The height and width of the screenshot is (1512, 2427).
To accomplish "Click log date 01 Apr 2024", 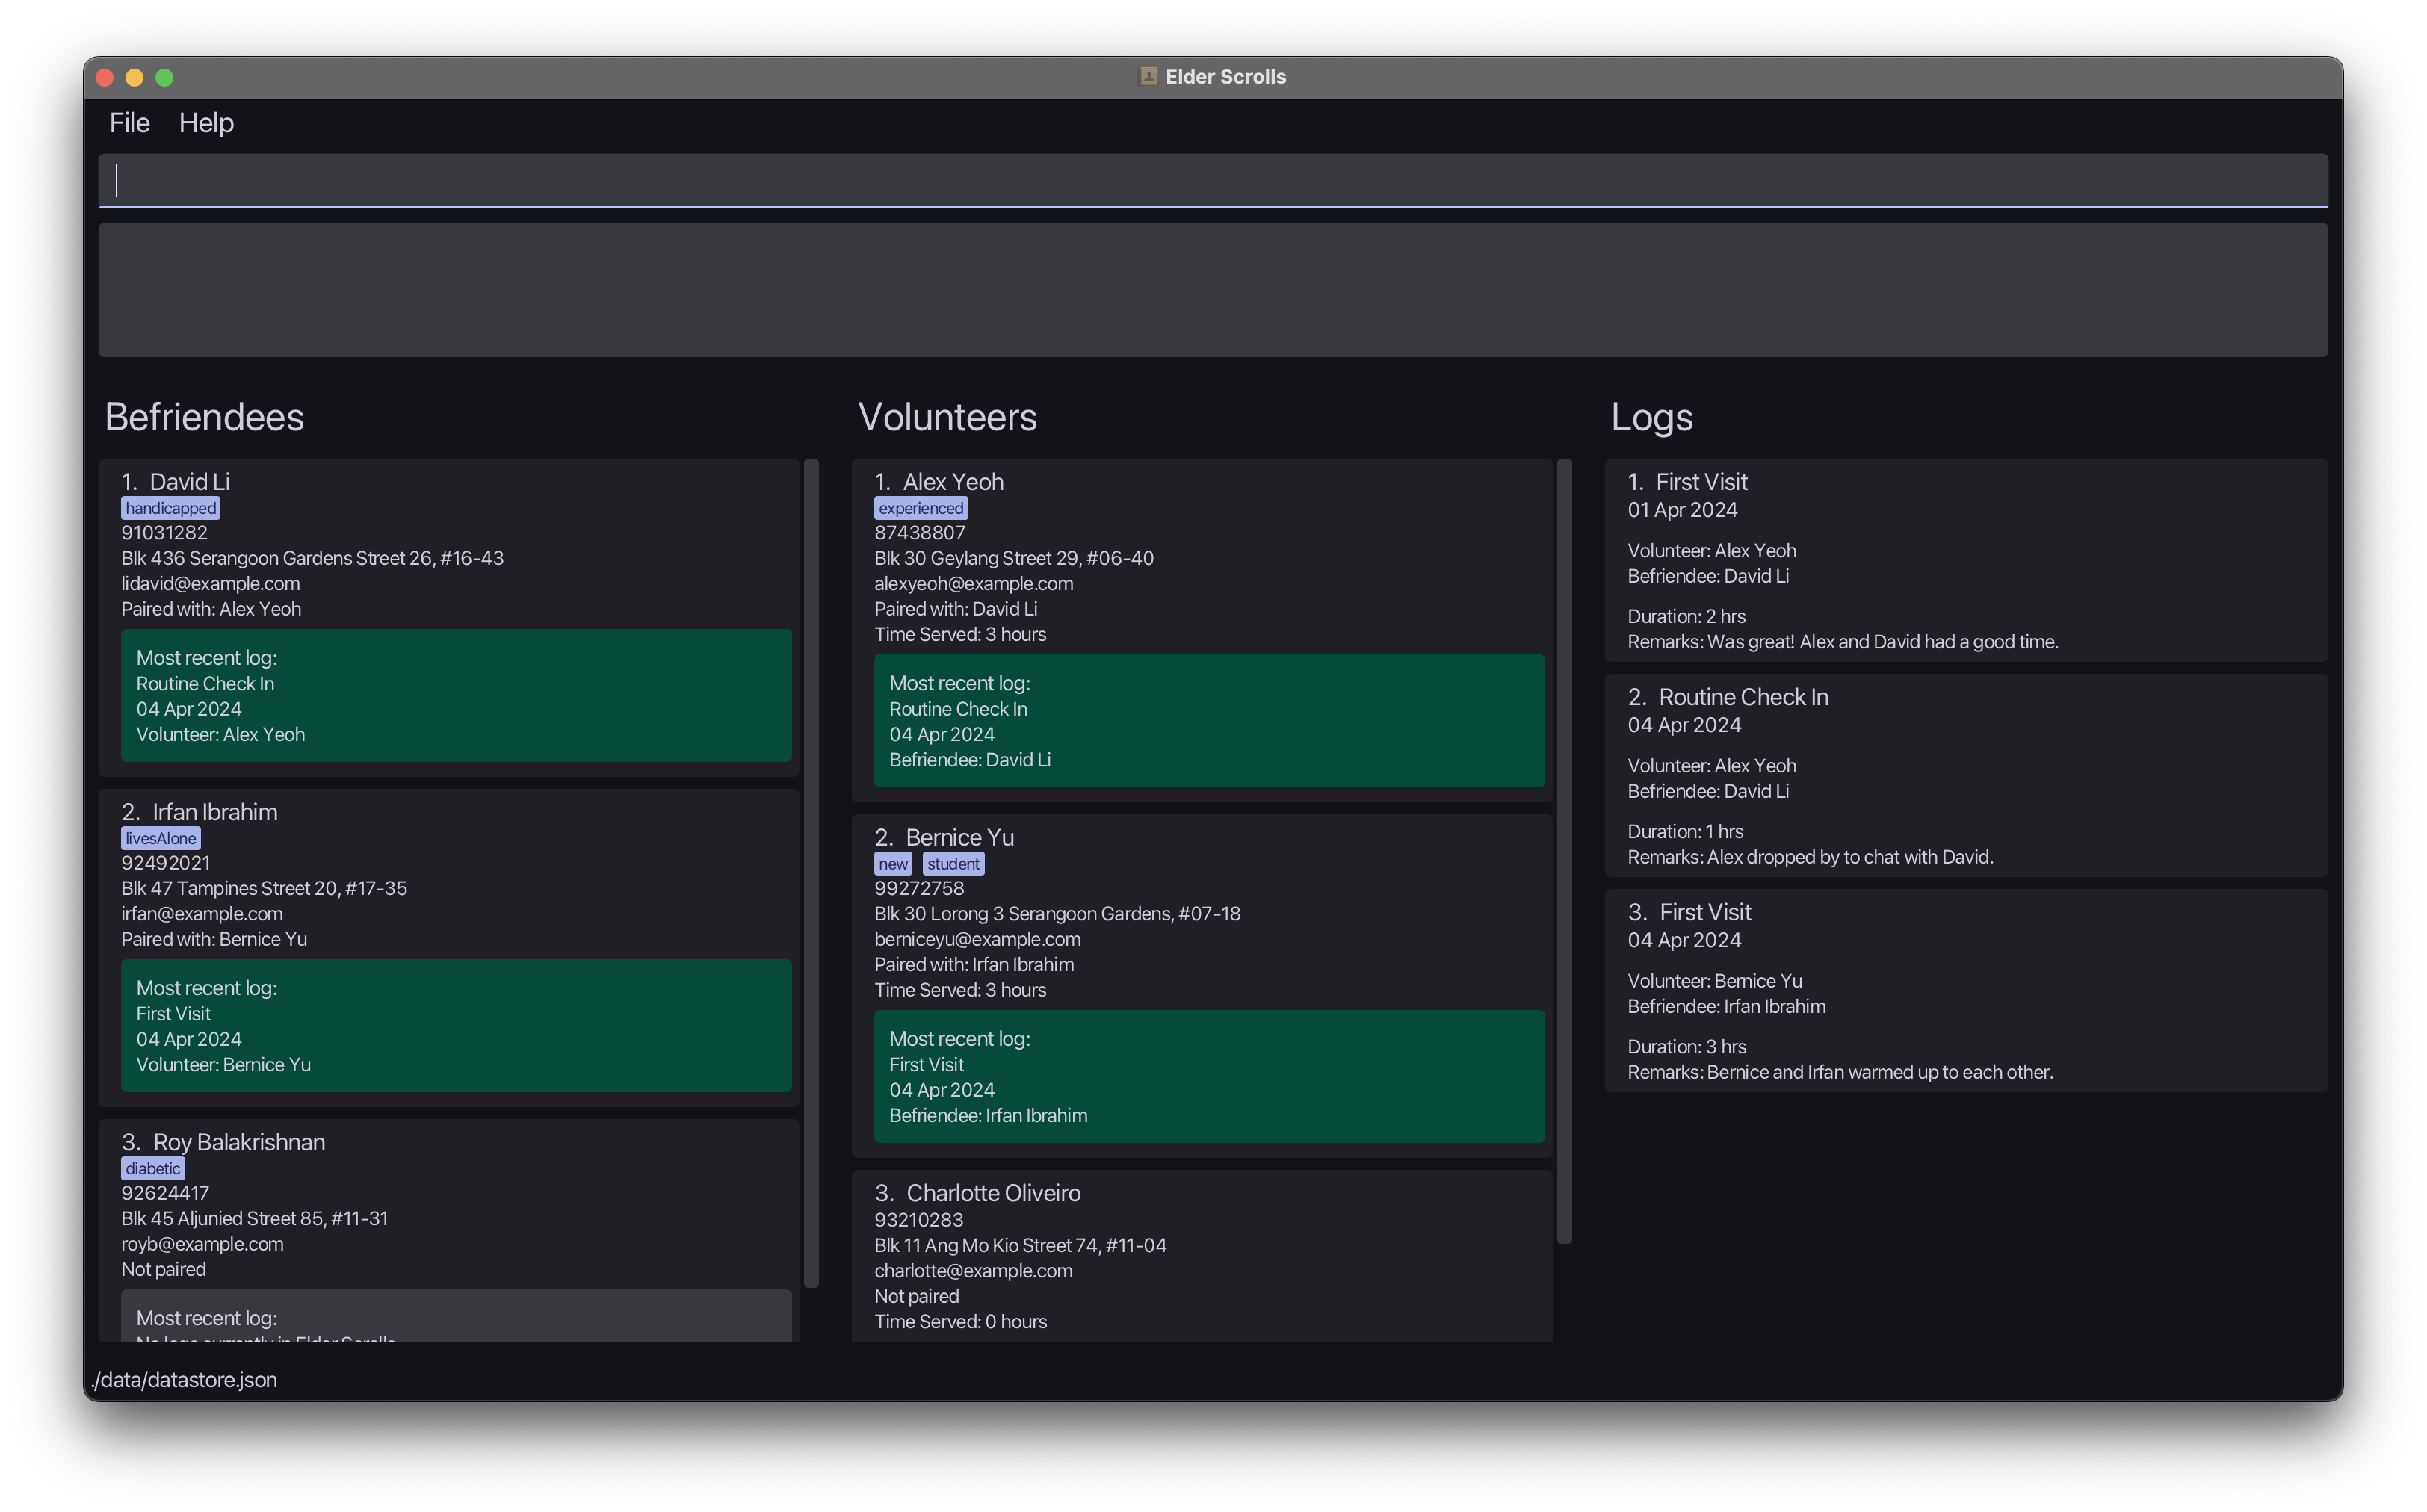I will [x=1682, y=509].
